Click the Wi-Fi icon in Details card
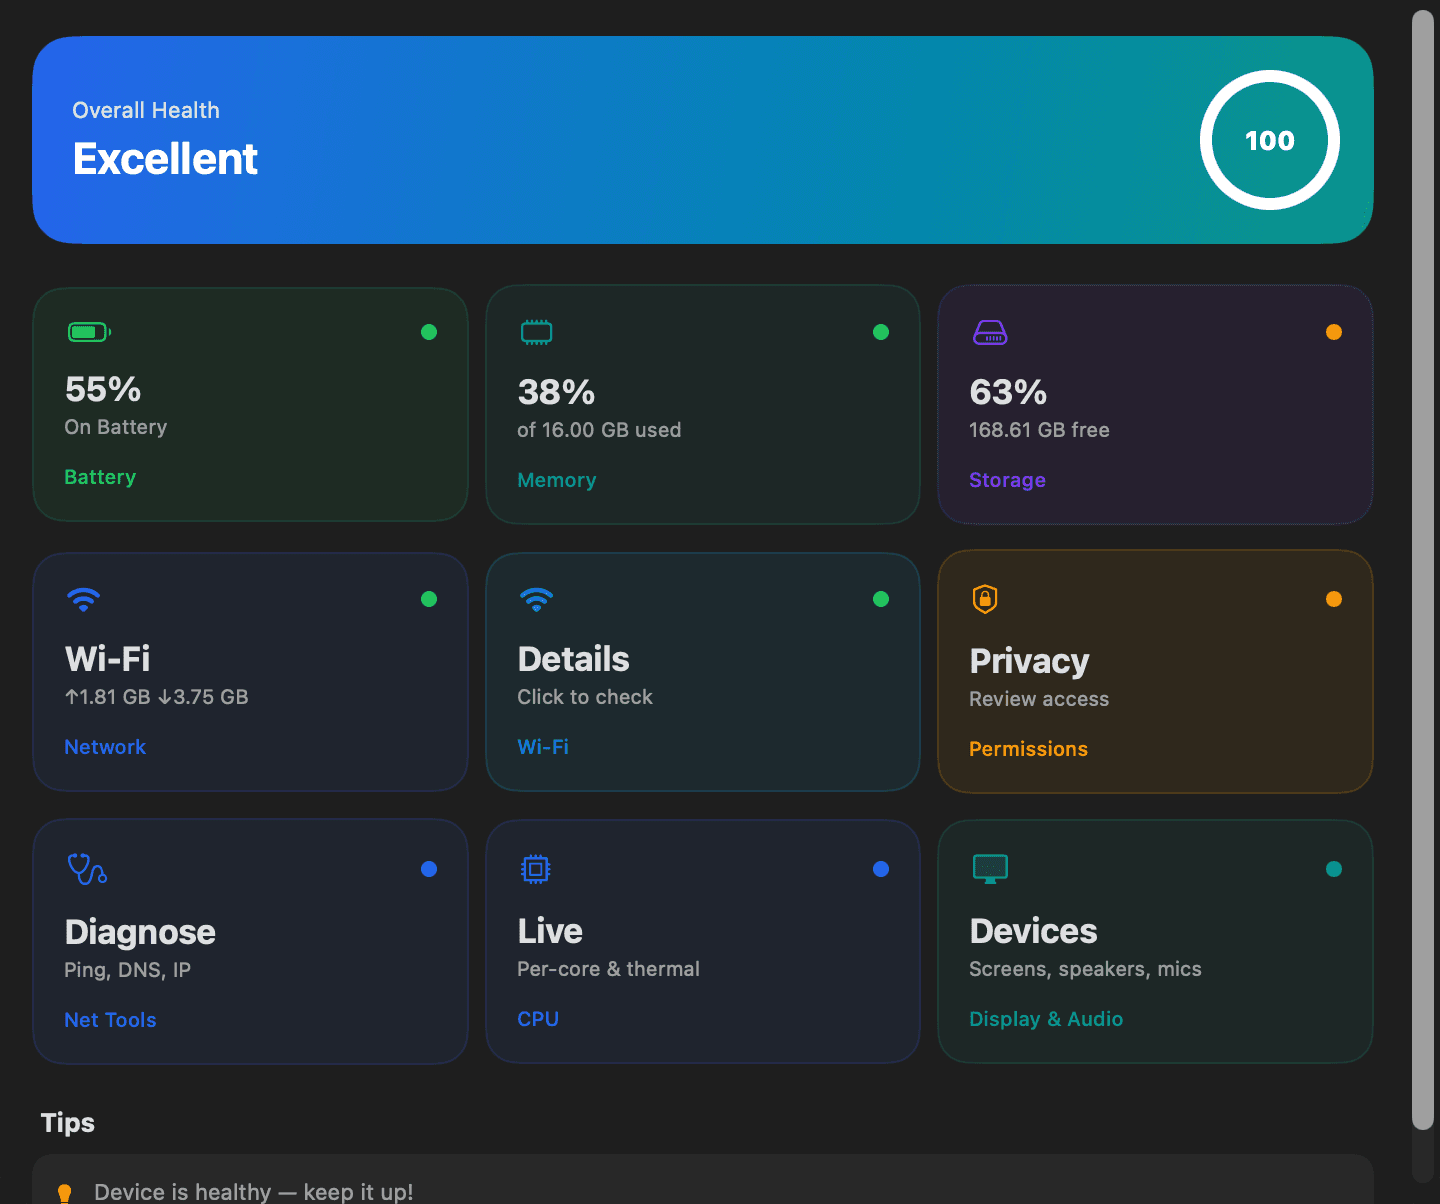This screenshot has width=1440, height=1204. (x=536, y=599)
